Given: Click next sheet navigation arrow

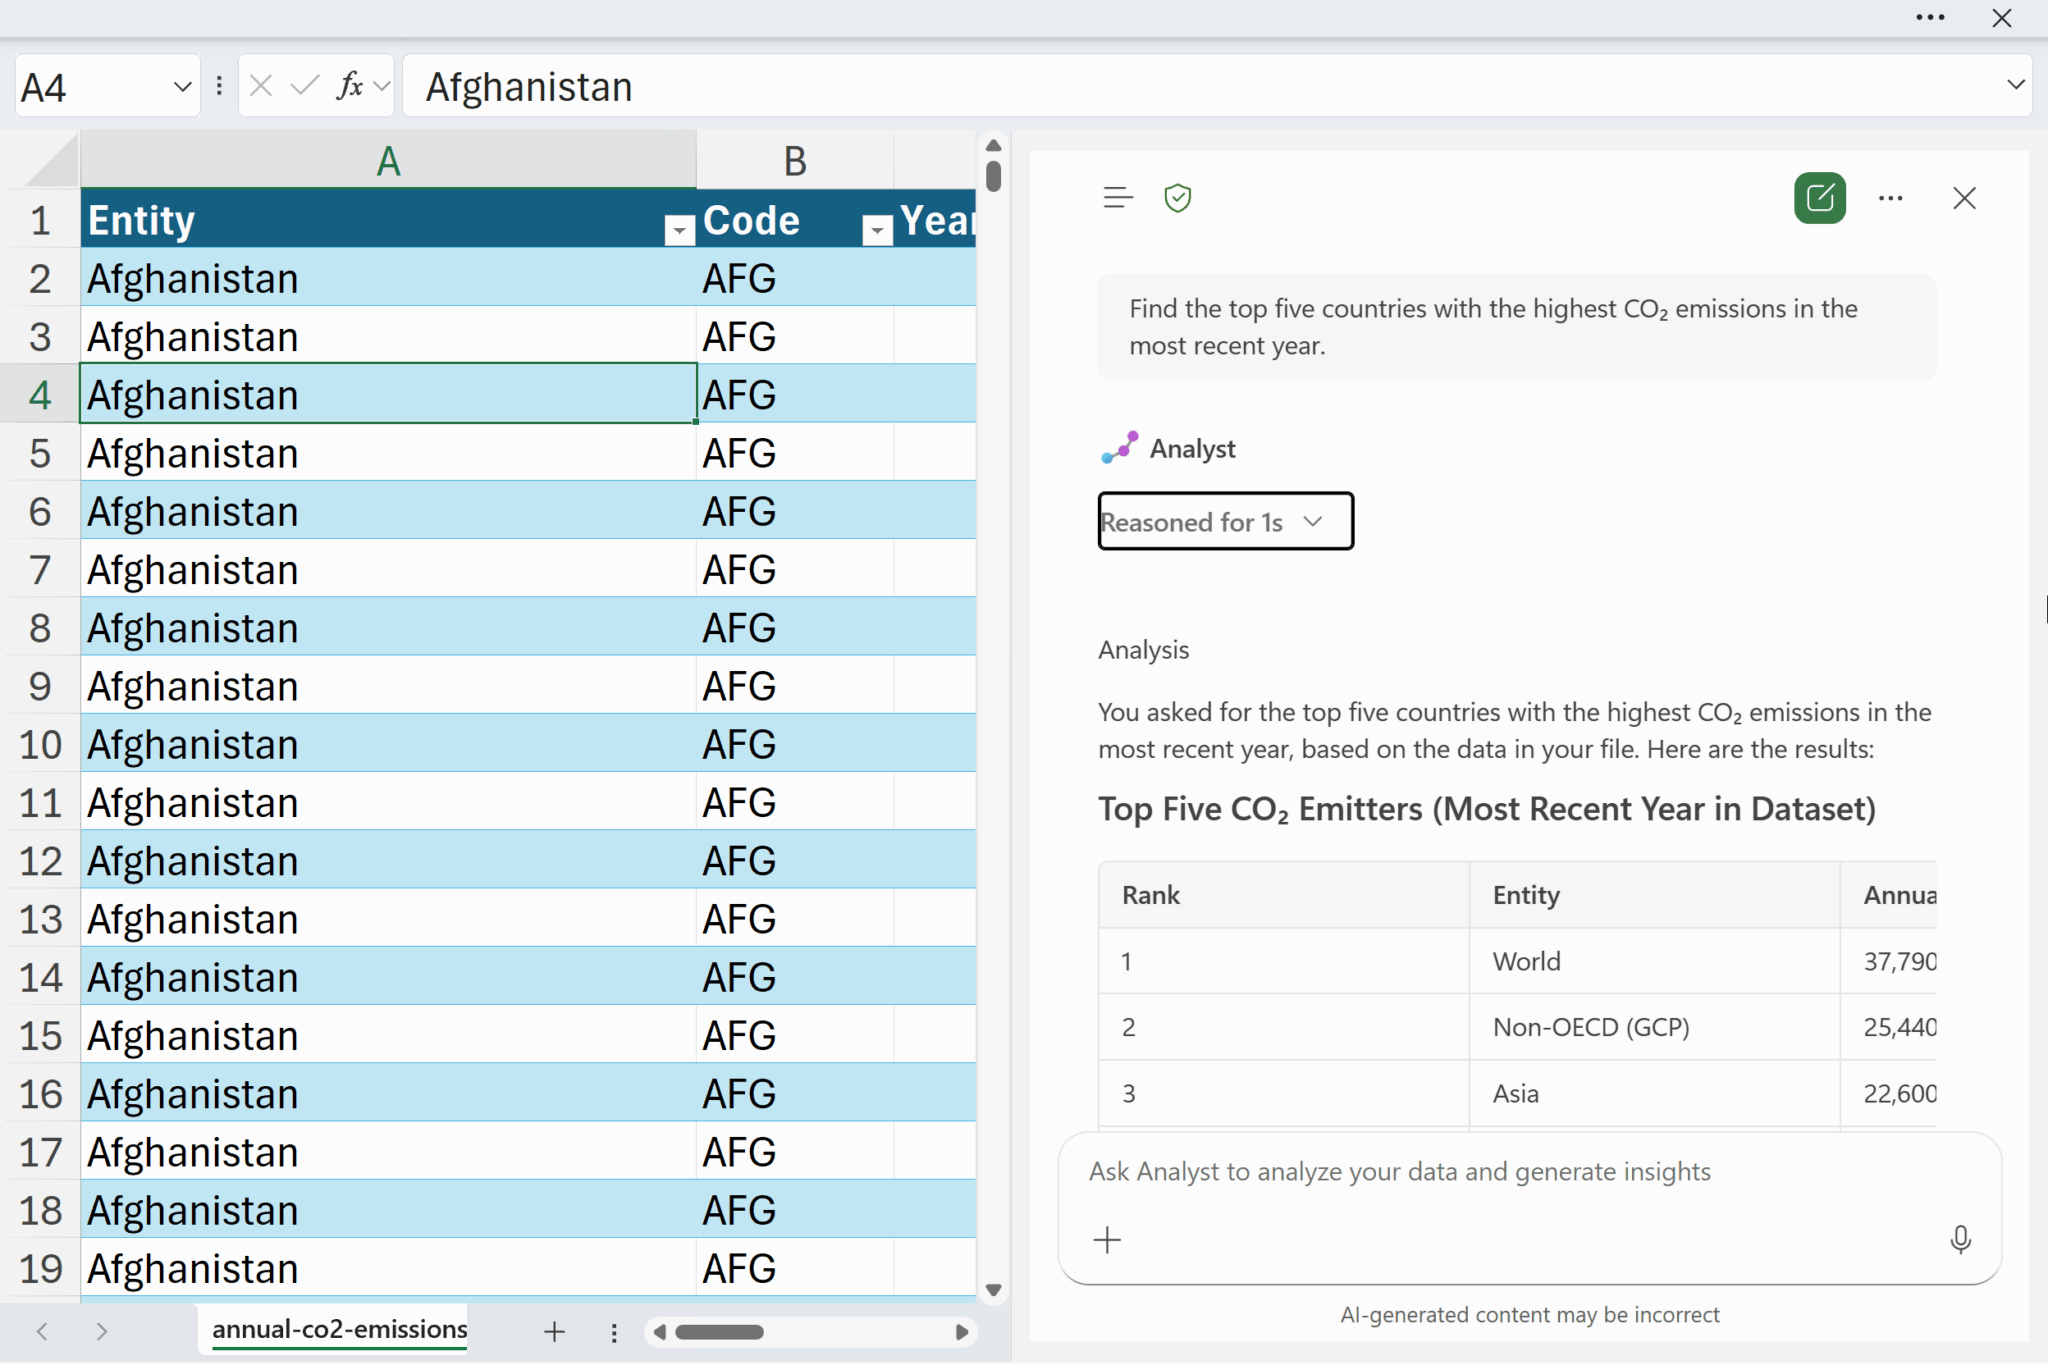Looking at the screenshot, I should [102, 1331].
